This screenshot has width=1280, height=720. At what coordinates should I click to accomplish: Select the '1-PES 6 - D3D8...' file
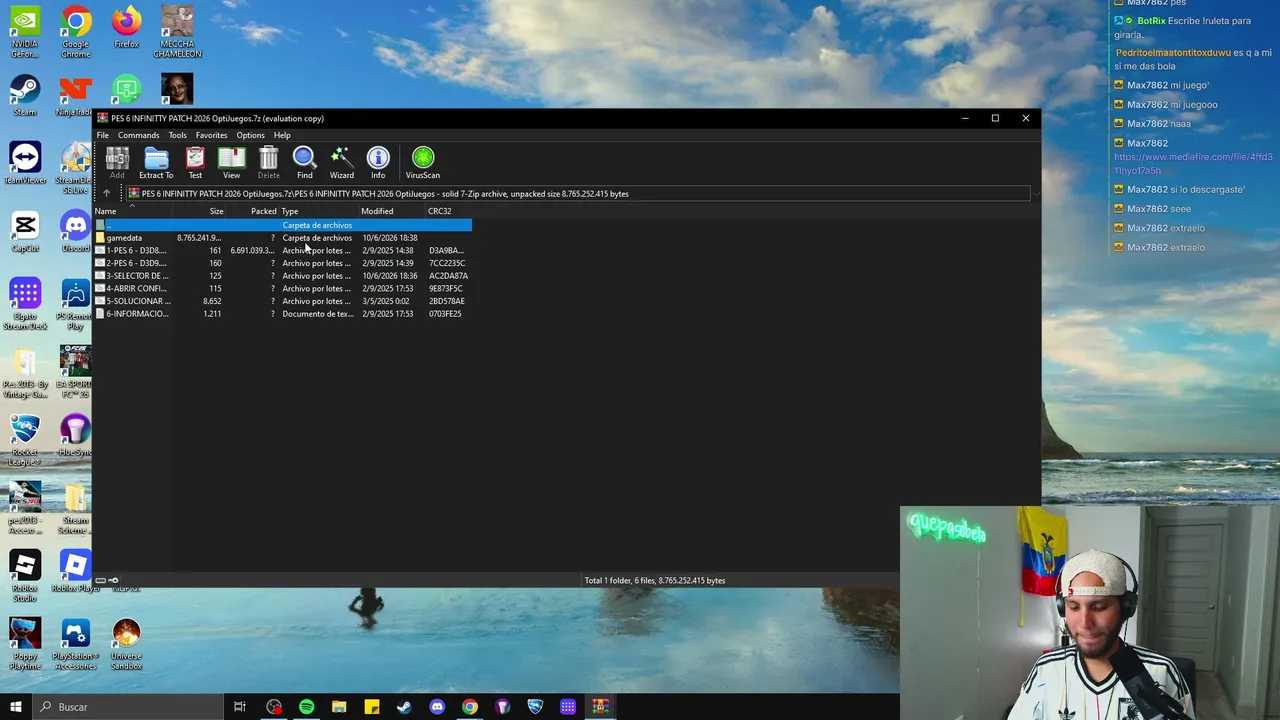tap(282, 250)
